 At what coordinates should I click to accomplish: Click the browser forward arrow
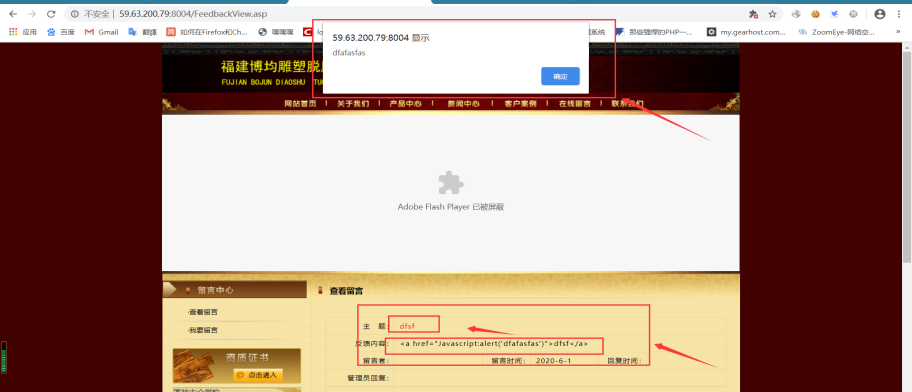coord(32,14)
